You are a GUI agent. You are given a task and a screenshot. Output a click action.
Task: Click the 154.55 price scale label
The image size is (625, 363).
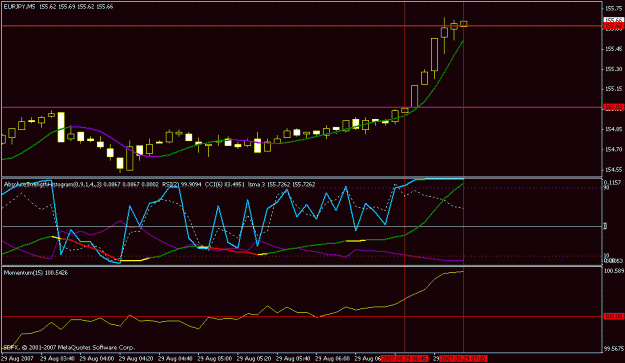tap(613, 169)
